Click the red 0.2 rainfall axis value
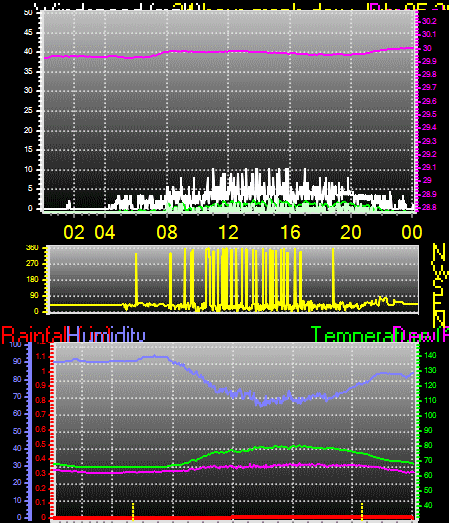Viewport: 449px width, 523px height. click(40, 488)
